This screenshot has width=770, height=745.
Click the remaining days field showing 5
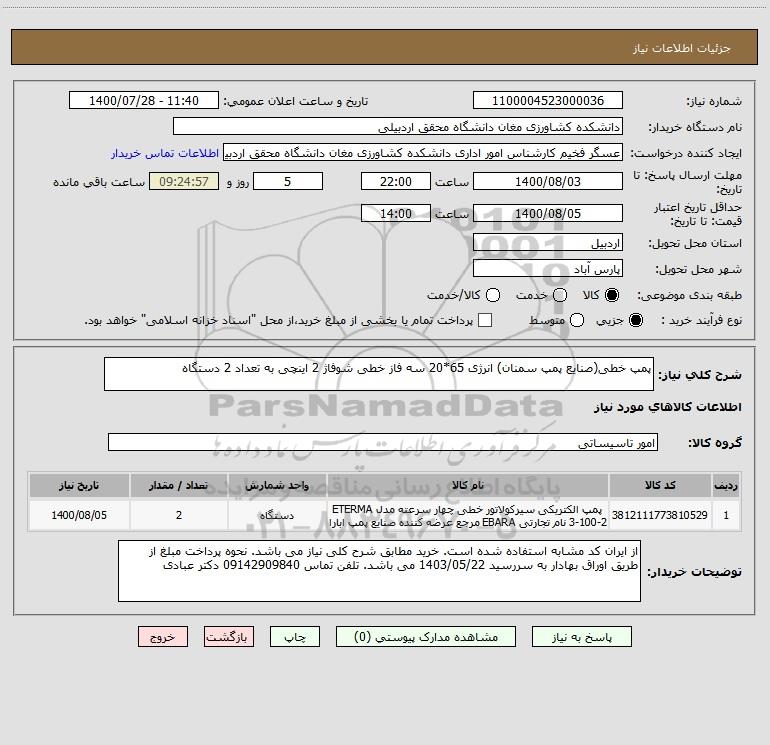tap(288, 181)
